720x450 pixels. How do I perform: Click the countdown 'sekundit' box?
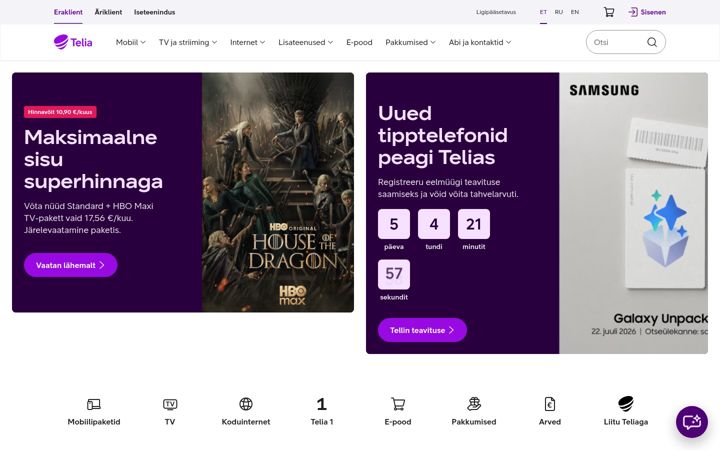394,275
